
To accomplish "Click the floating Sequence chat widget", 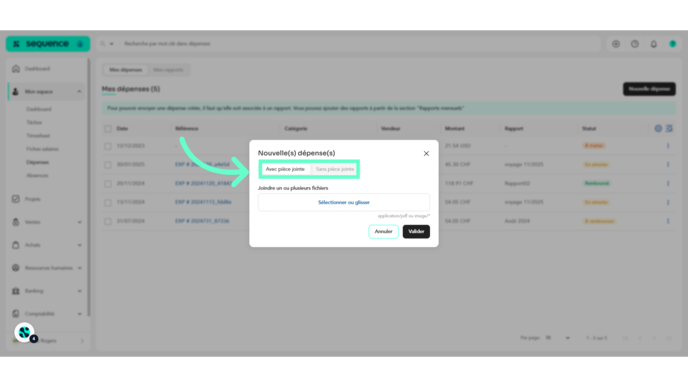I will [x=25, y=333].
